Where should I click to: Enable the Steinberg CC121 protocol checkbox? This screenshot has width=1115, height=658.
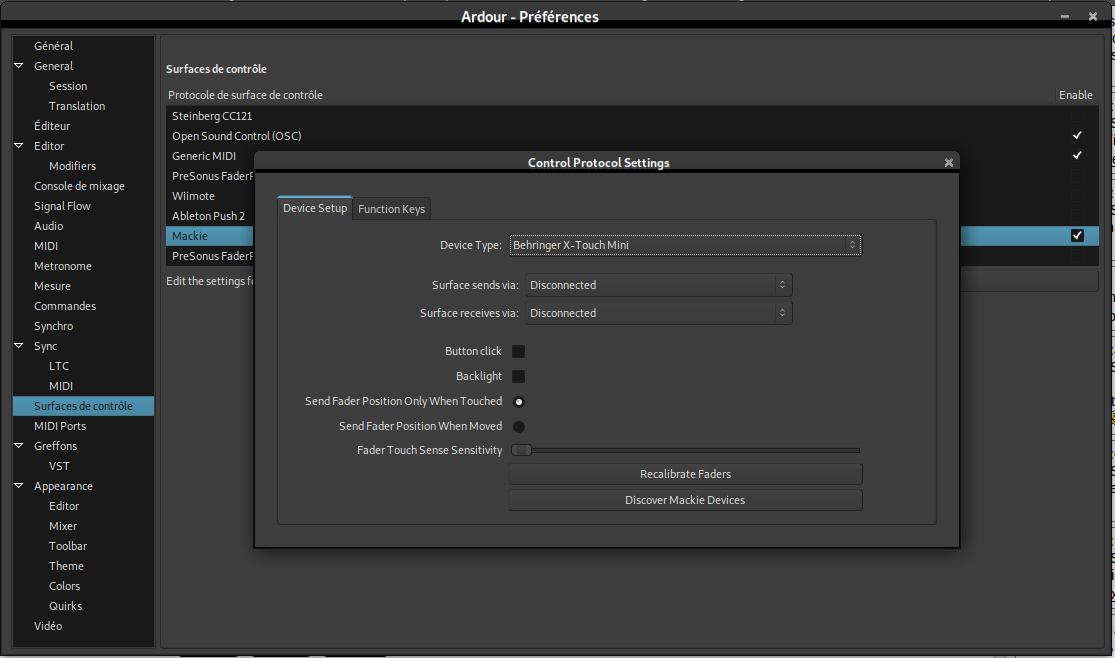(x=1077, y=115)
